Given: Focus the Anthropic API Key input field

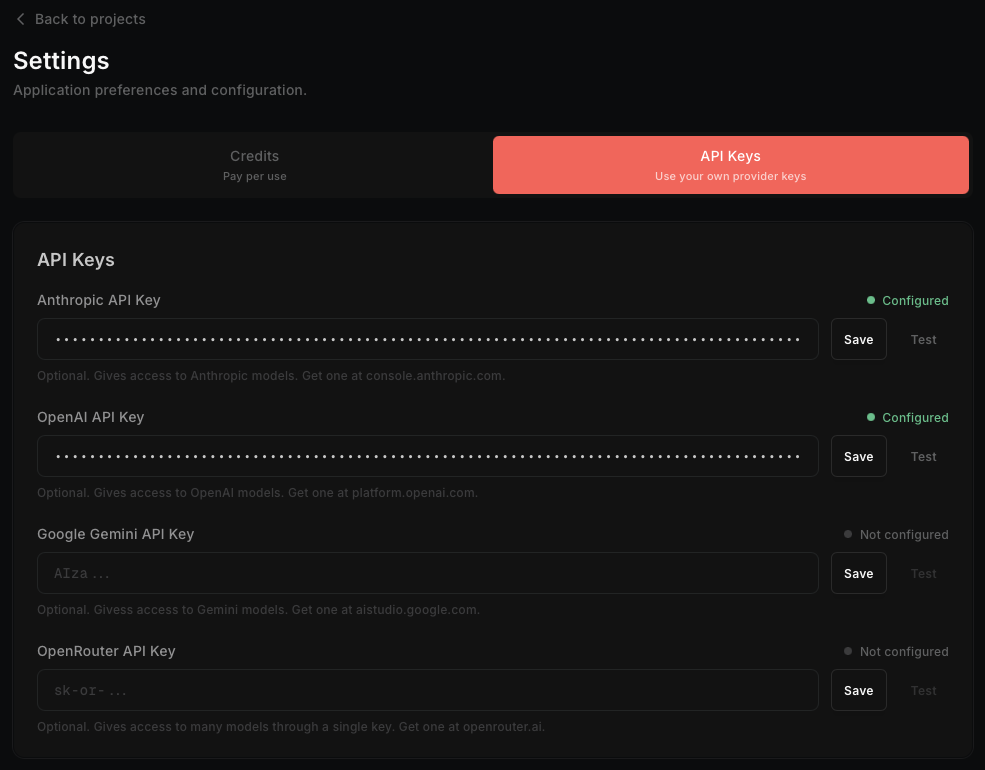Looking at the screenshot, I should (x=428, y=339).
